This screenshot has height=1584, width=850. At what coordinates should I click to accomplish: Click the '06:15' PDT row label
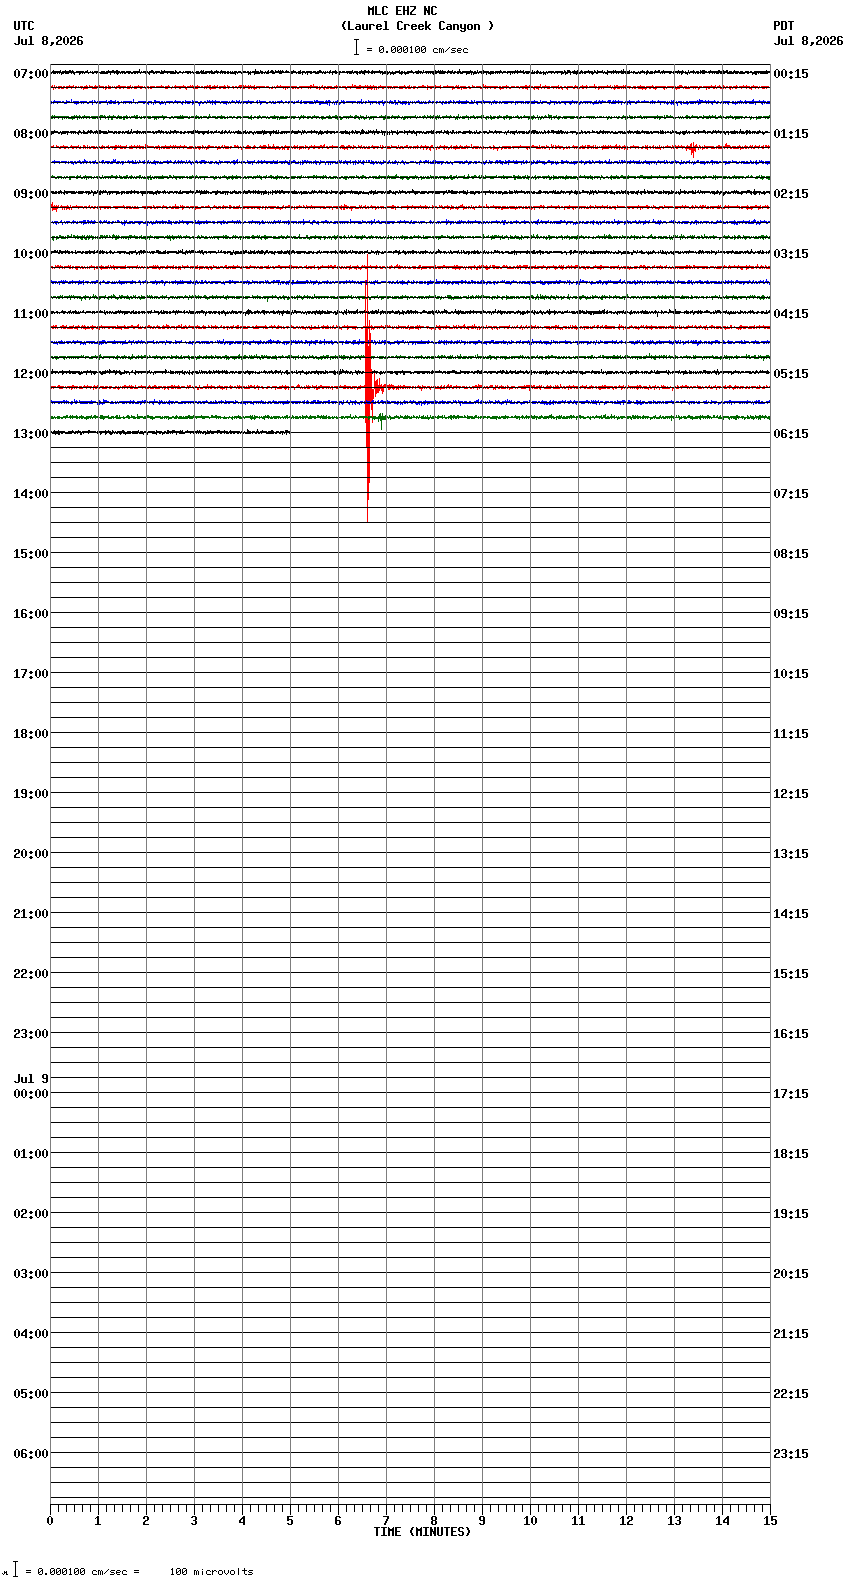791,433
